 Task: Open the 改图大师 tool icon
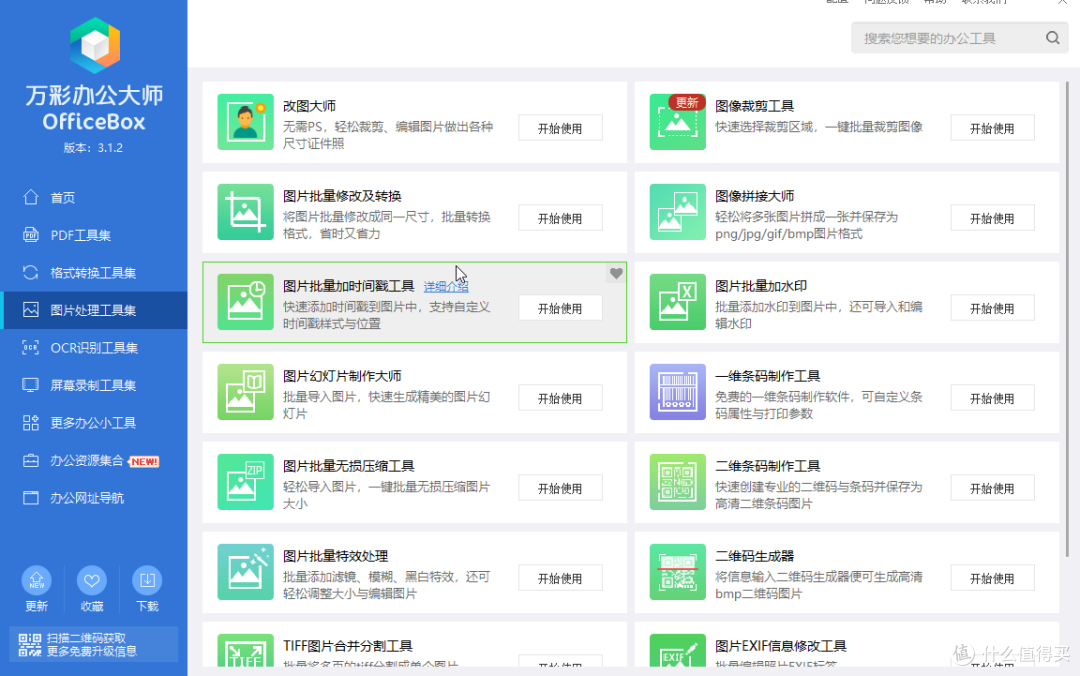245,122
